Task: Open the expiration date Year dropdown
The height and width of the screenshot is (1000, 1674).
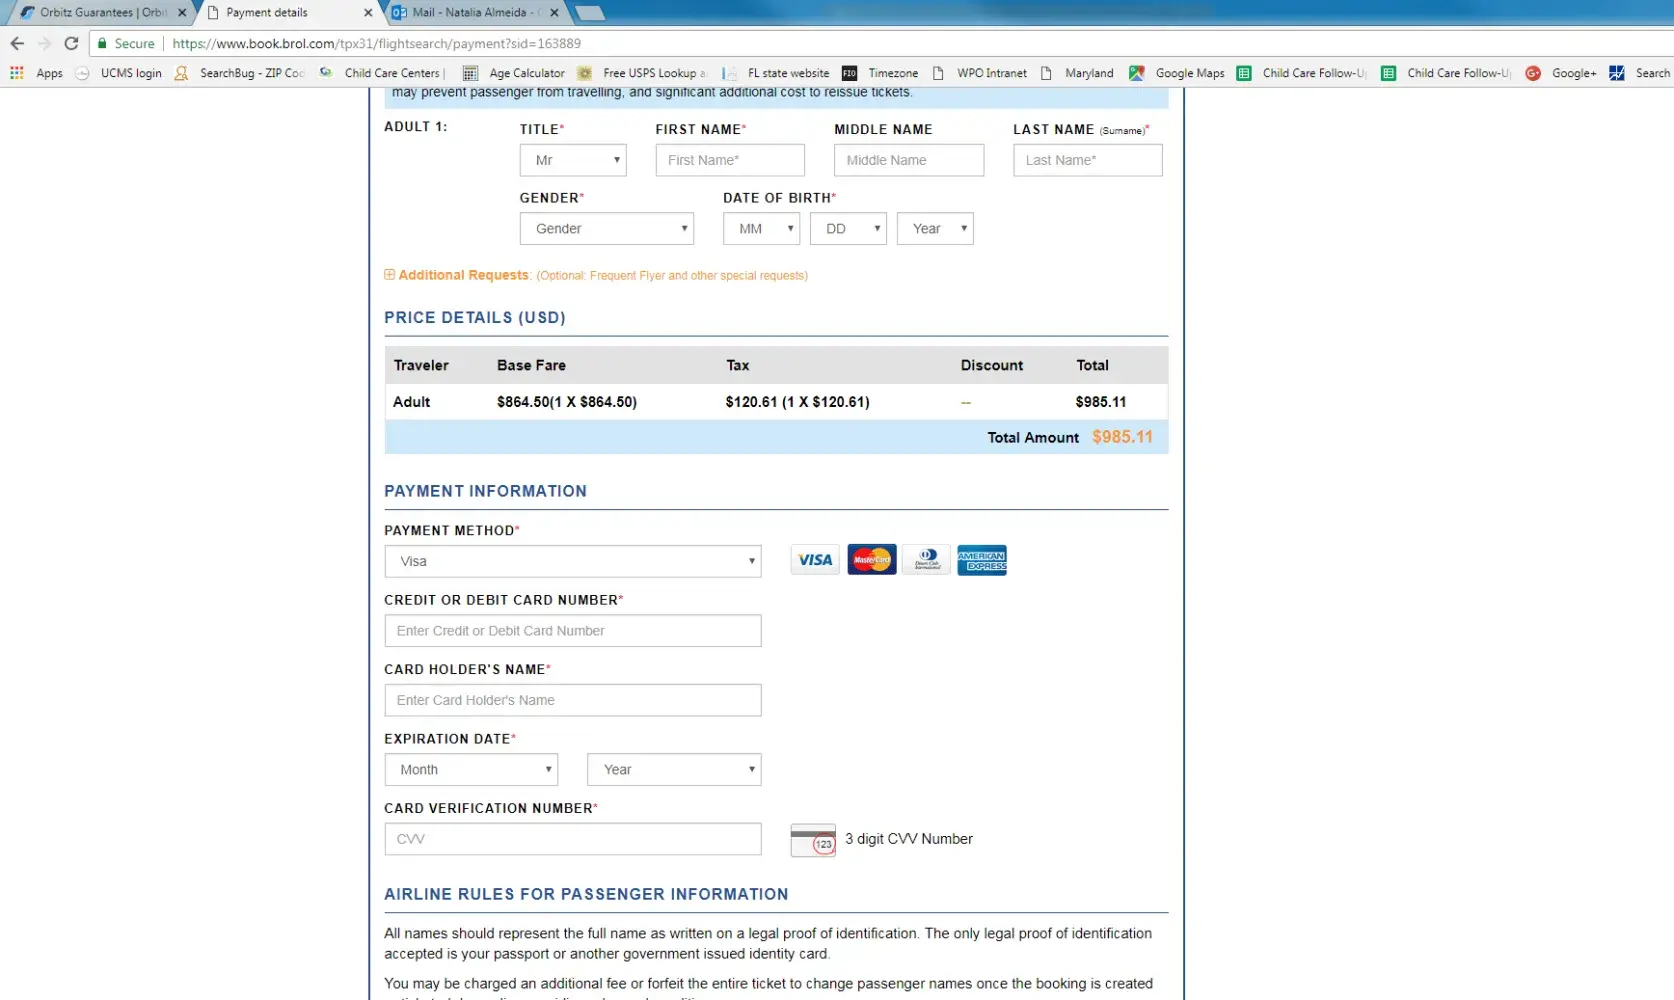Action: [x=674, y=770]
